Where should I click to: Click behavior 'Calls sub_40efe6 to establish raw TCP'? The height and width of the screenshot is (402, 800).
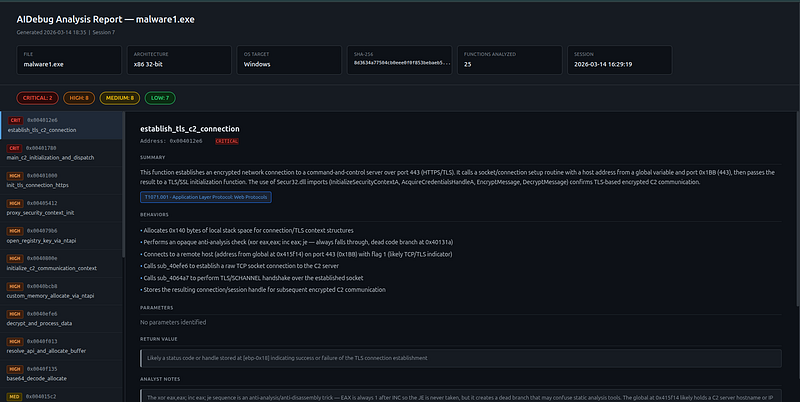coord(239,266)
